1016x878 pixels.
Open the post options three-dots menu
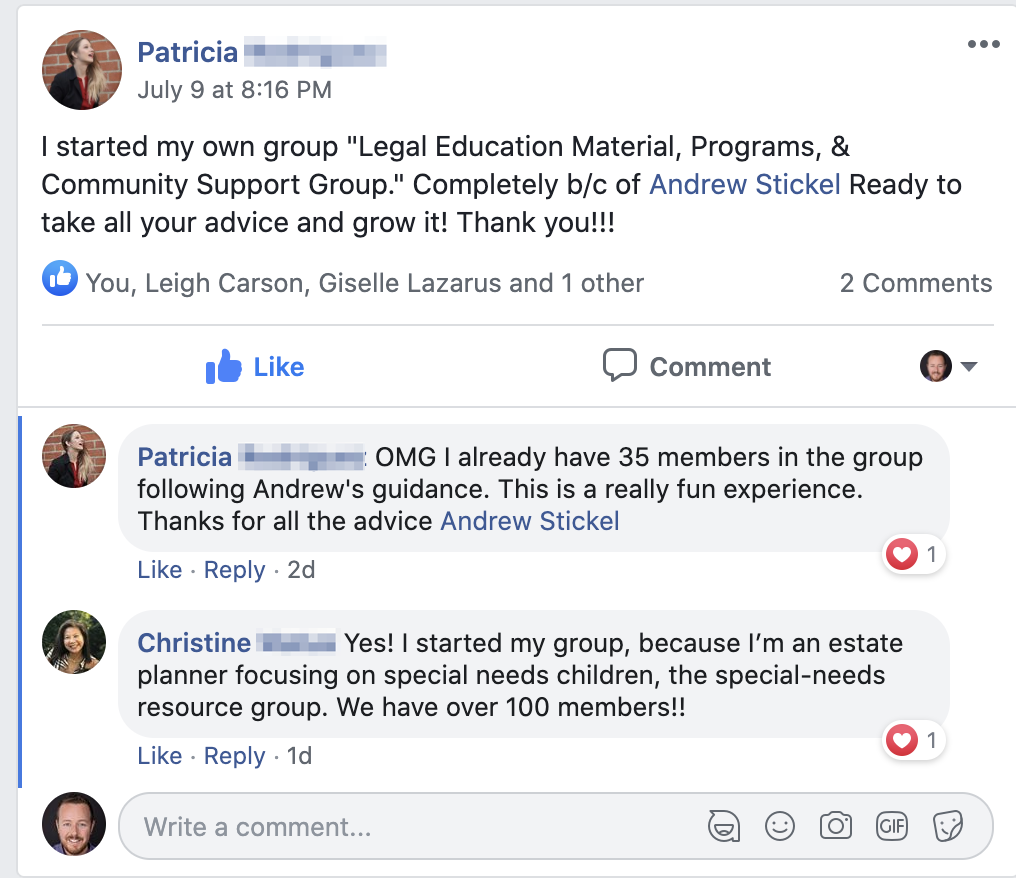pos(983,45)
